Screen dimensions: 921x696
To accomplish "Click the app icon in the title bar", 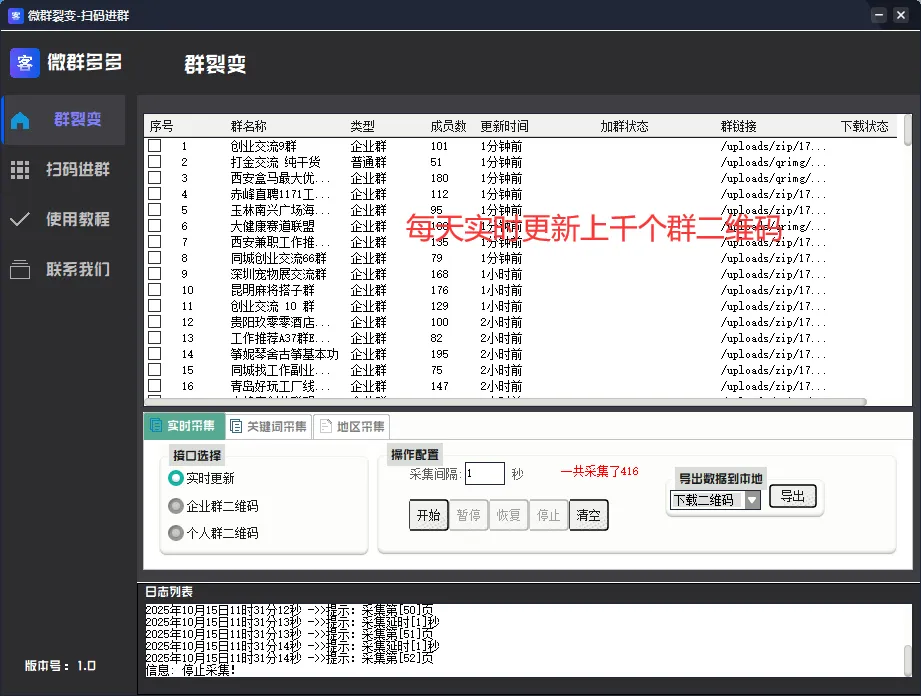I will click(x=14, y=15).
